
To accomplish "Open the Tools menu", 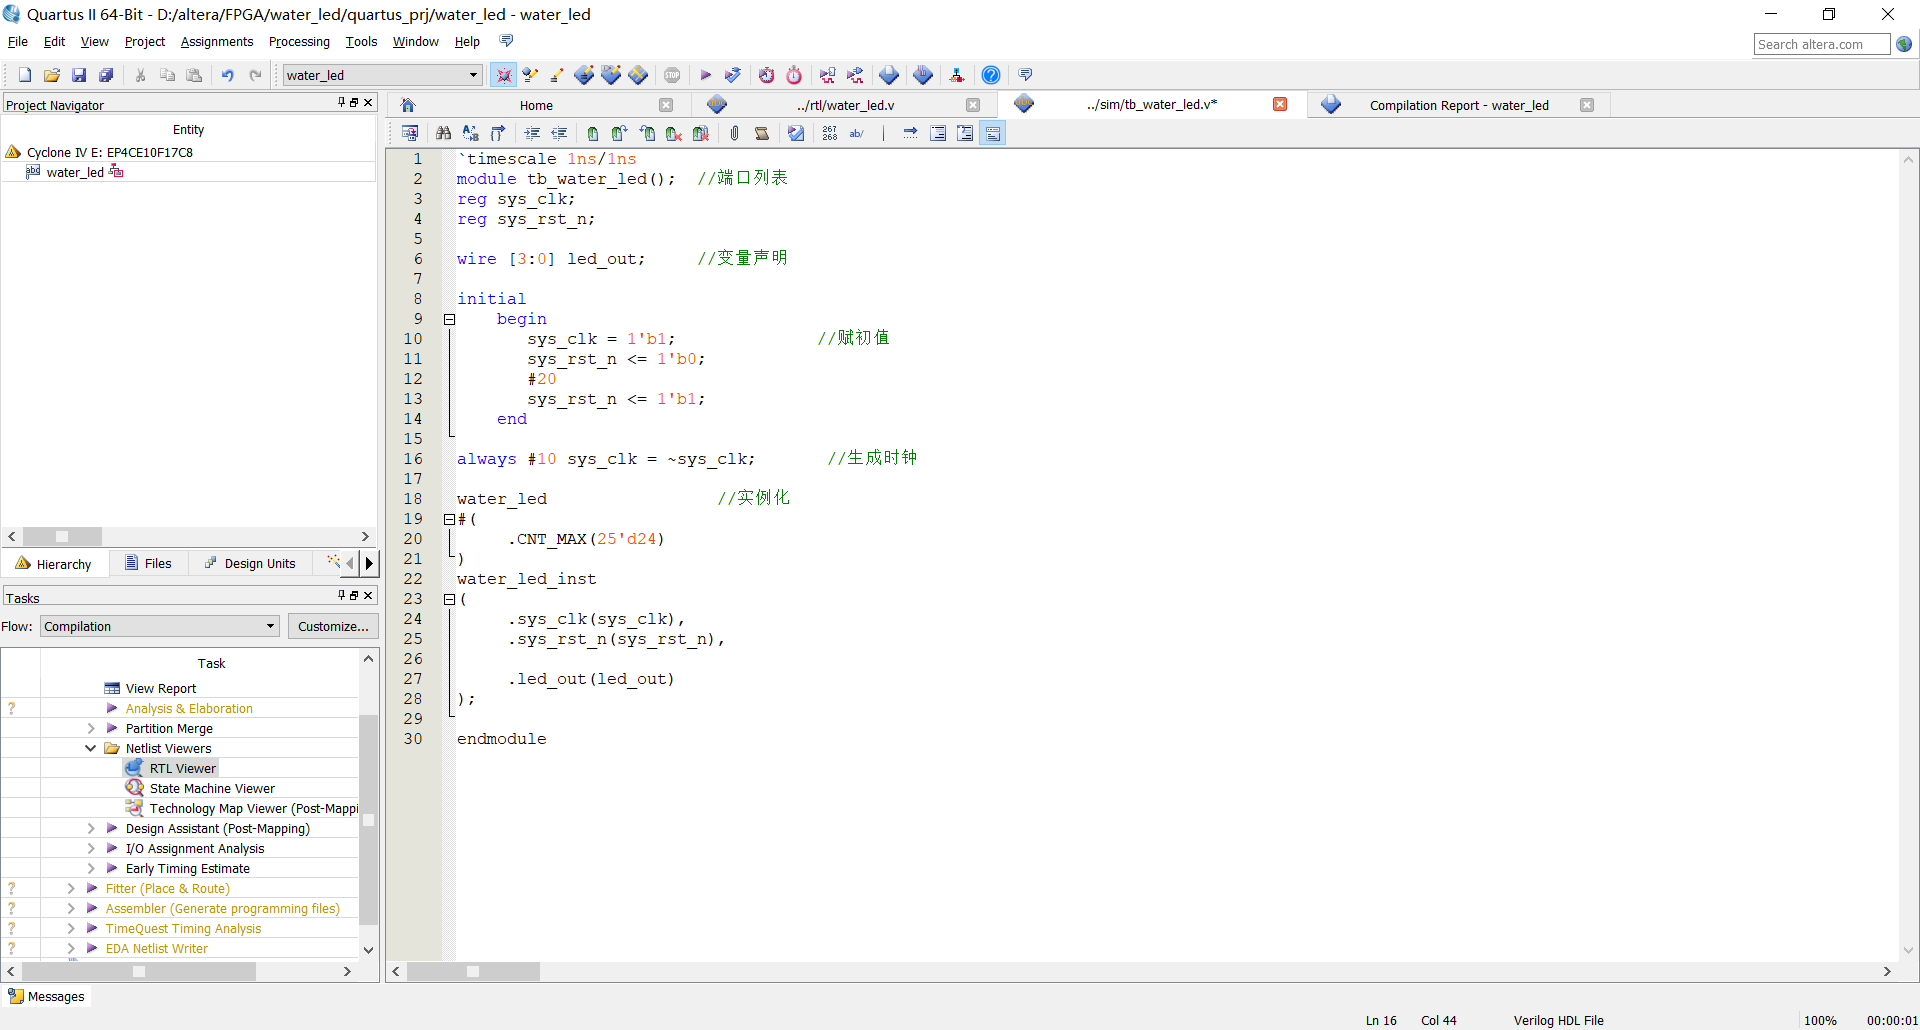I will point(361,42).
